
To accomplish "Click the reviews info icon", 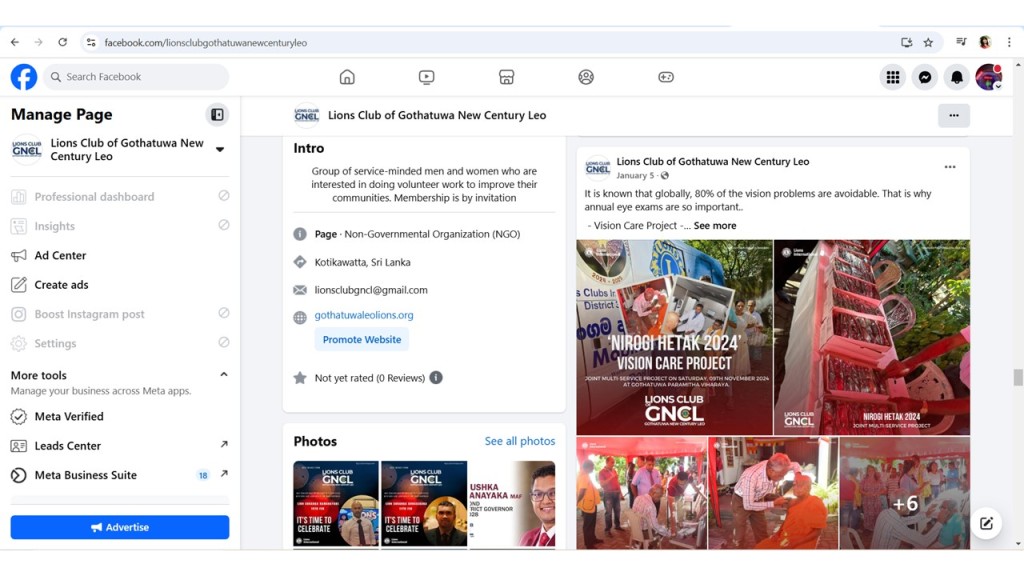I will [436, 377].
